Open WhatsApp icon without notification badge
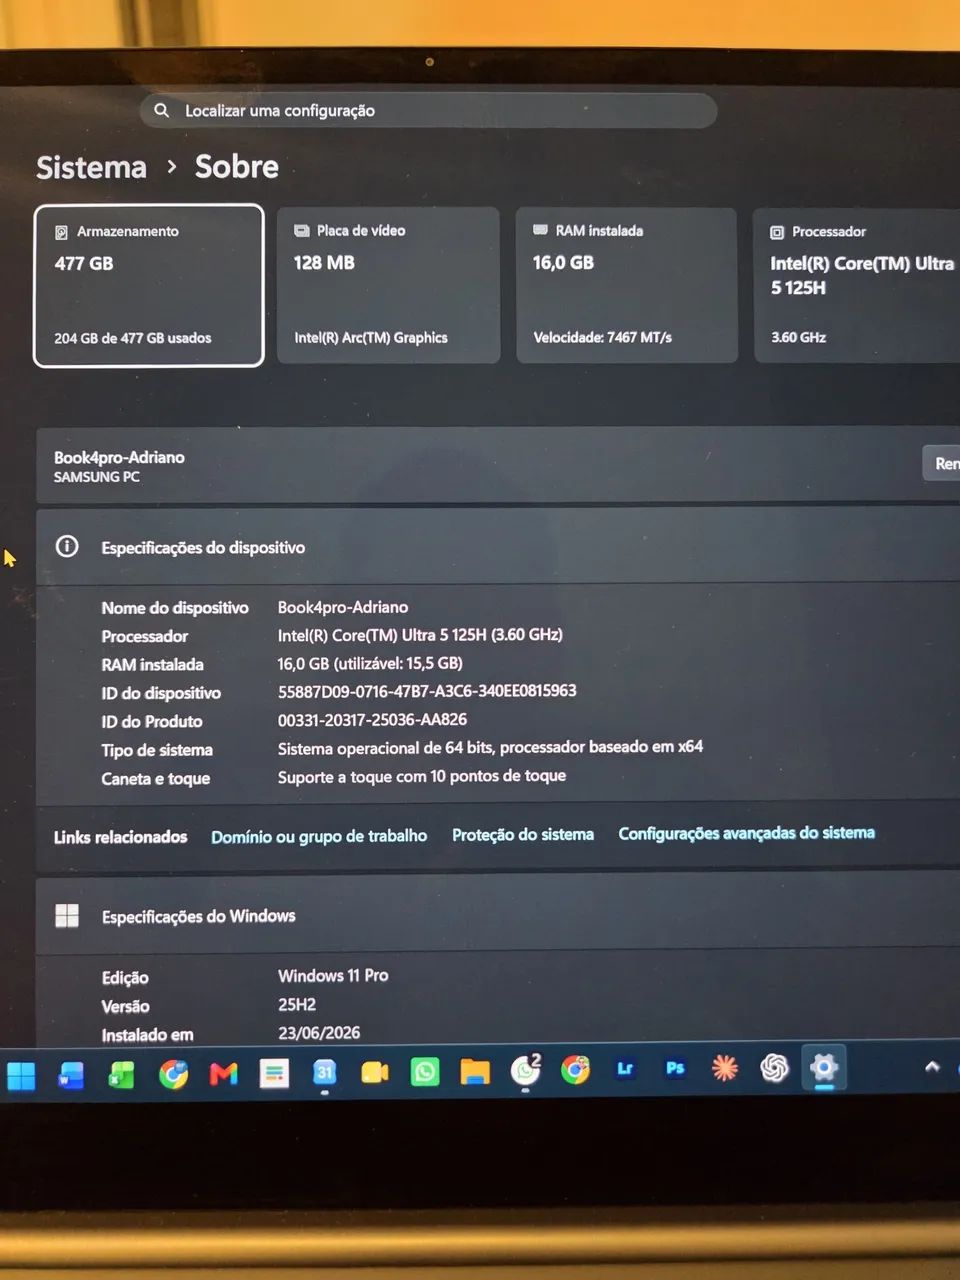This screenshot has height=1280, width=960. (425, 1073)
